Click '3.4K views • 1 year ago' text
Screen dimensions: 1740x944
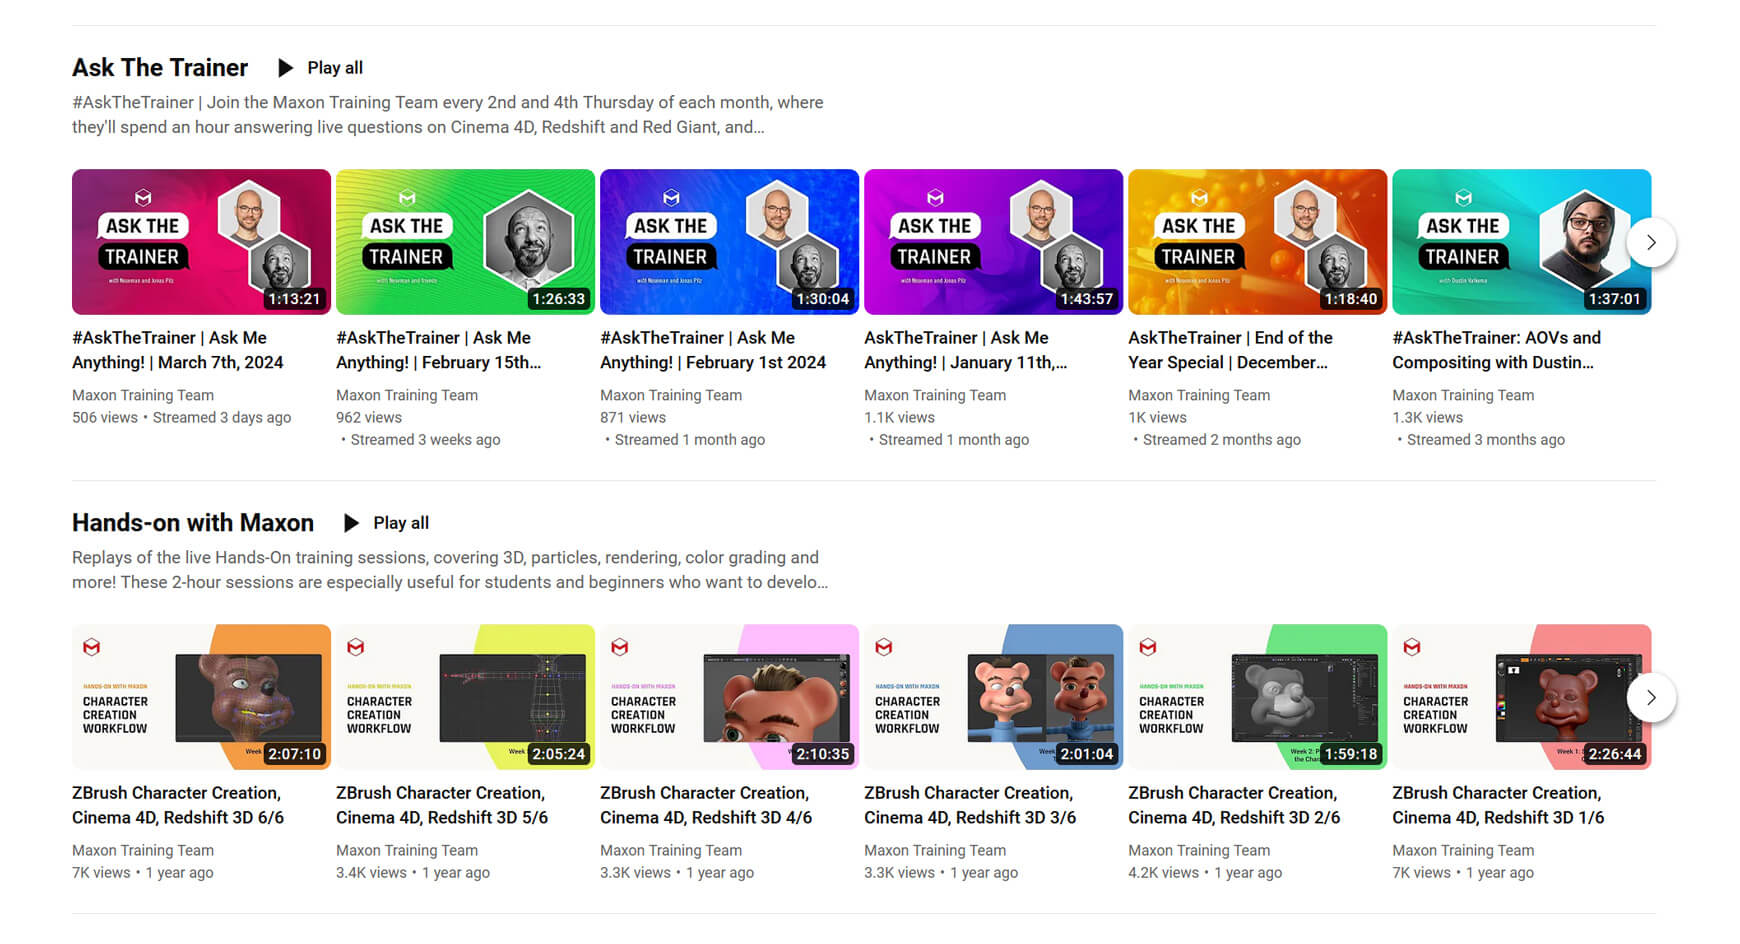413,872
